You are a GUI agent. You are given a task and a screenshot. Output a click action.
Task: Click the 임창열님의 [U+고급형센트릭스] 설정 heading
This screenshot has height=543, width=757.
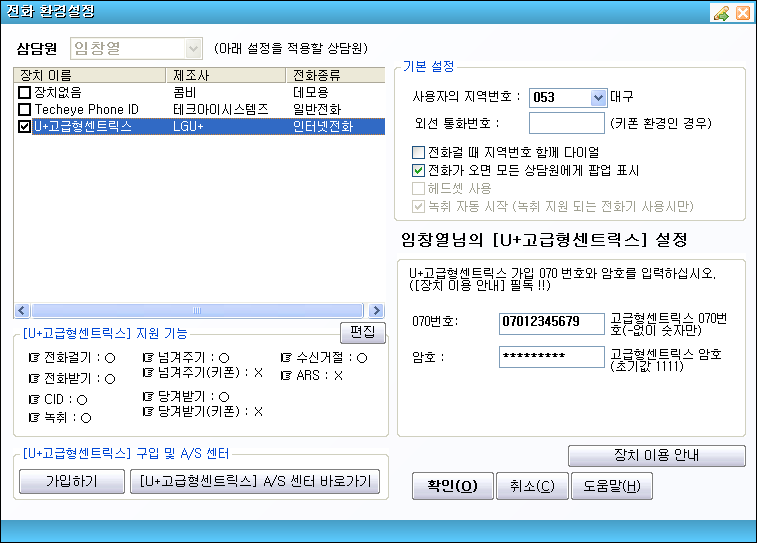coord(544,239)
